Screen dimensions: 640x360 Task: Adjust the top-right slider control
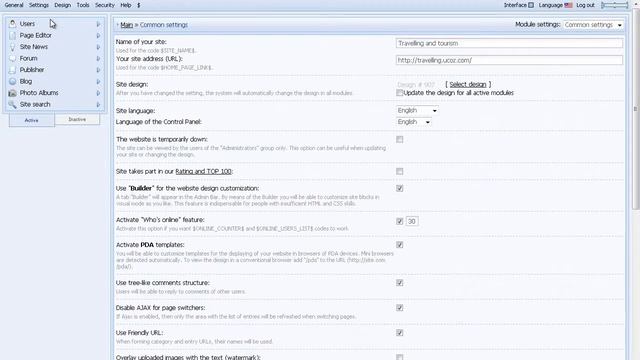coord(614,5)
